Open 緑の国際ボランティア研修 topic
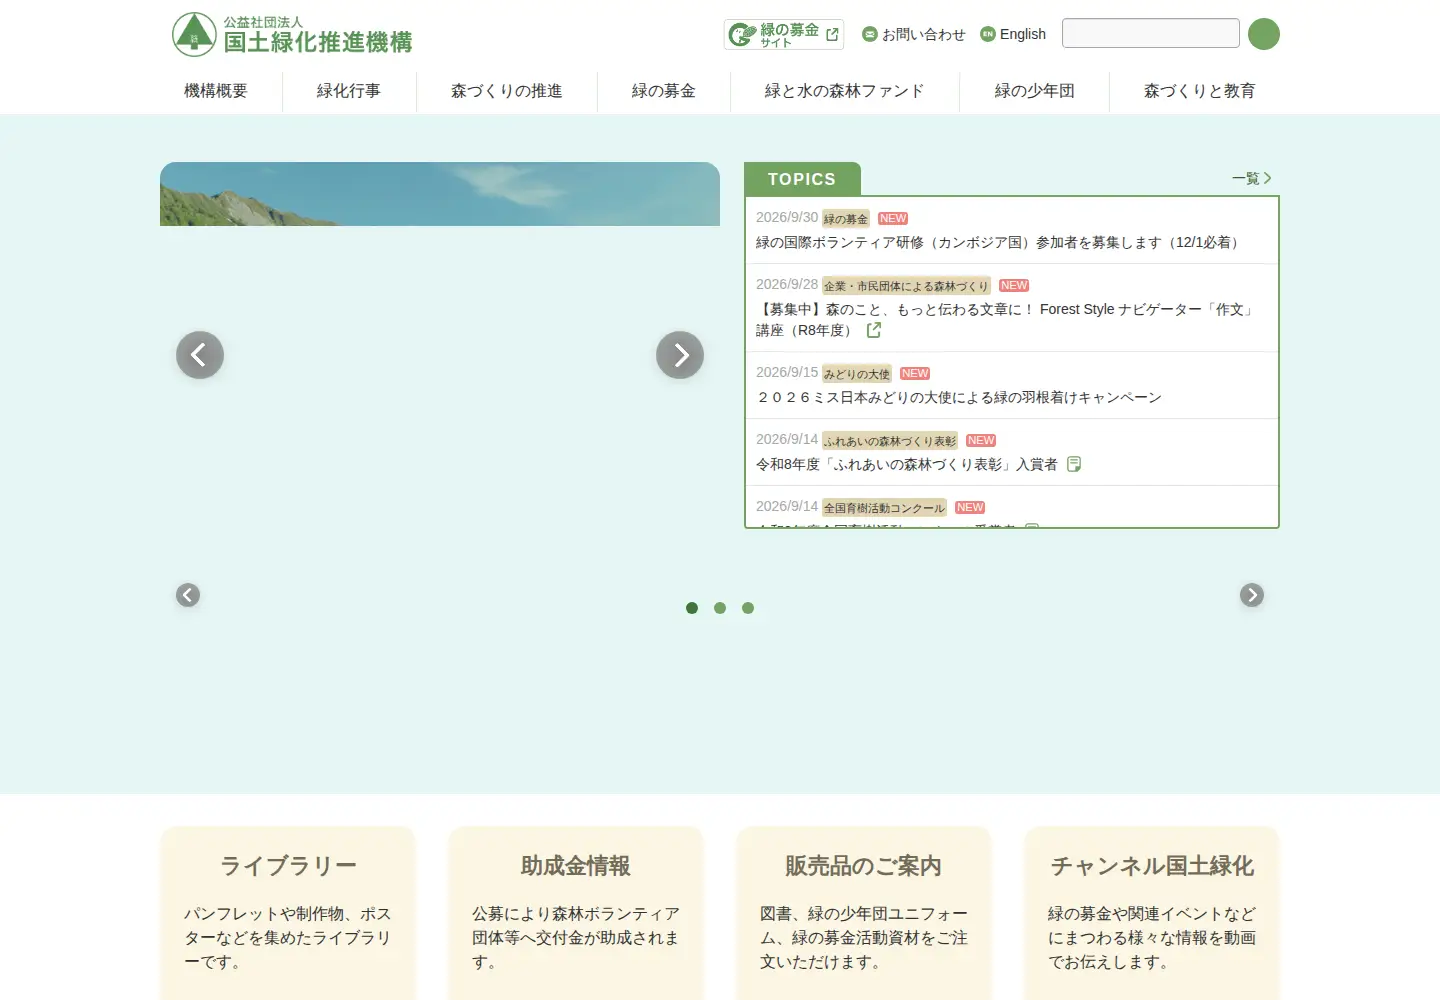 pyautogui.click(x=1000, y=242)
